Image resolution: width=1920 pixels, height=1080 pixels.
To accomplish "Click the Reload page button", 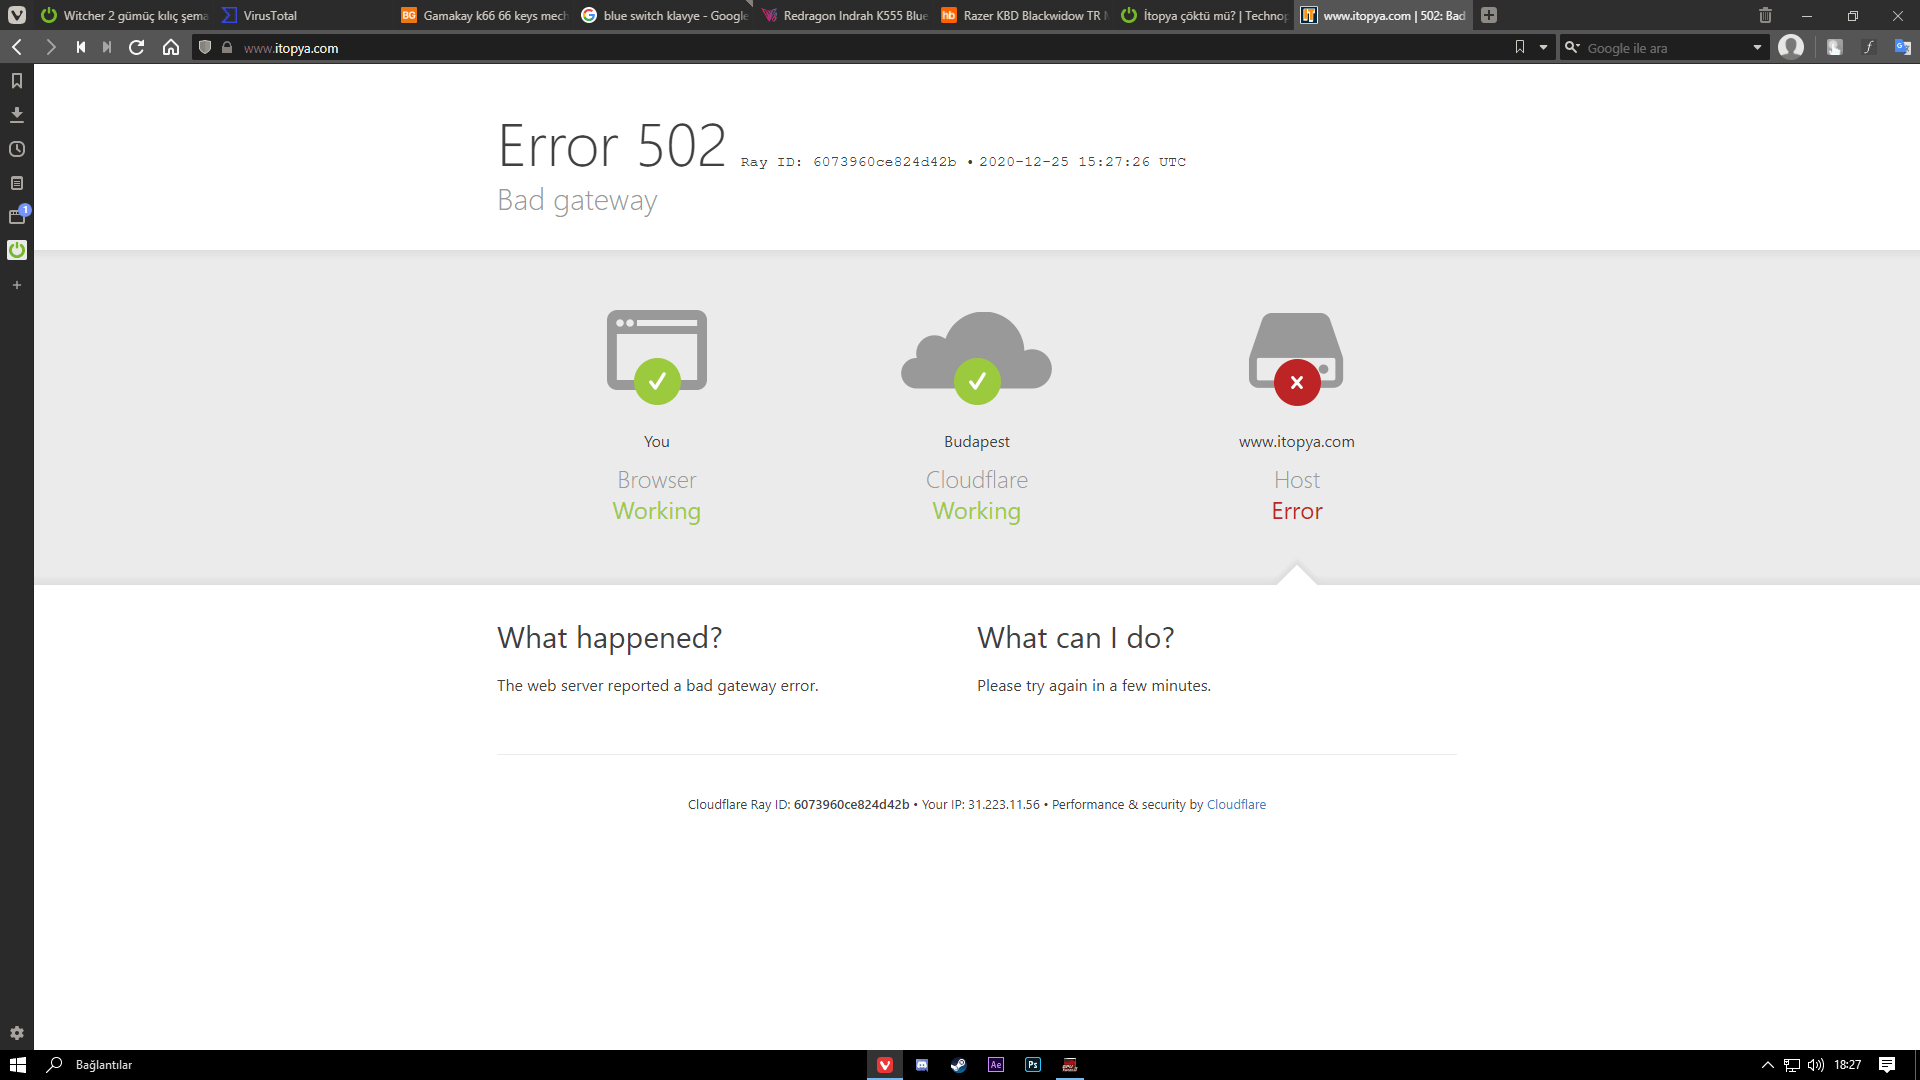I will pos(137,47).
